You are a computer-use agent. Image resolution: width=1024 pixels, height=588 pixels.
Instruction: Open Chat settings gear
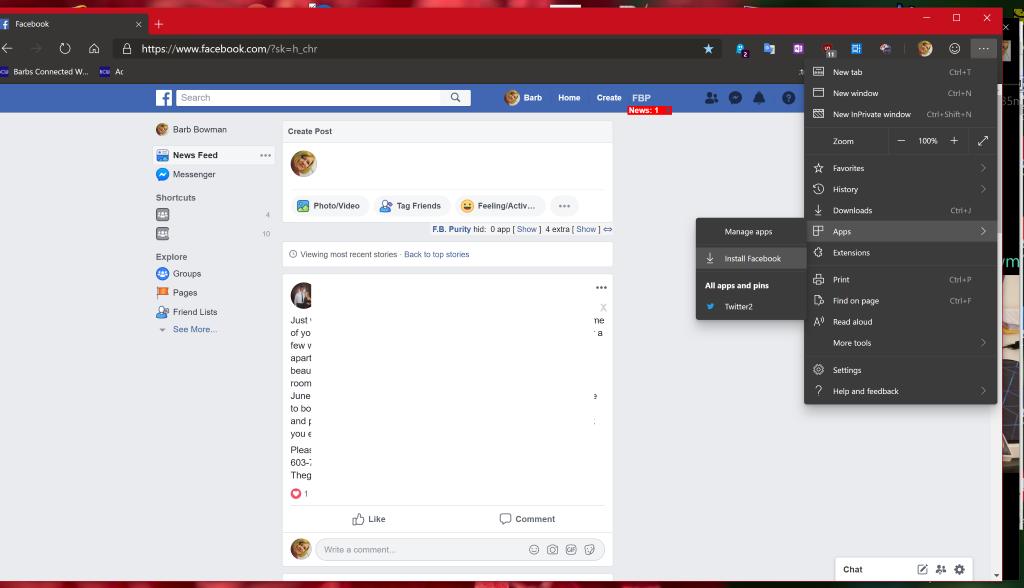pos(959,569)
